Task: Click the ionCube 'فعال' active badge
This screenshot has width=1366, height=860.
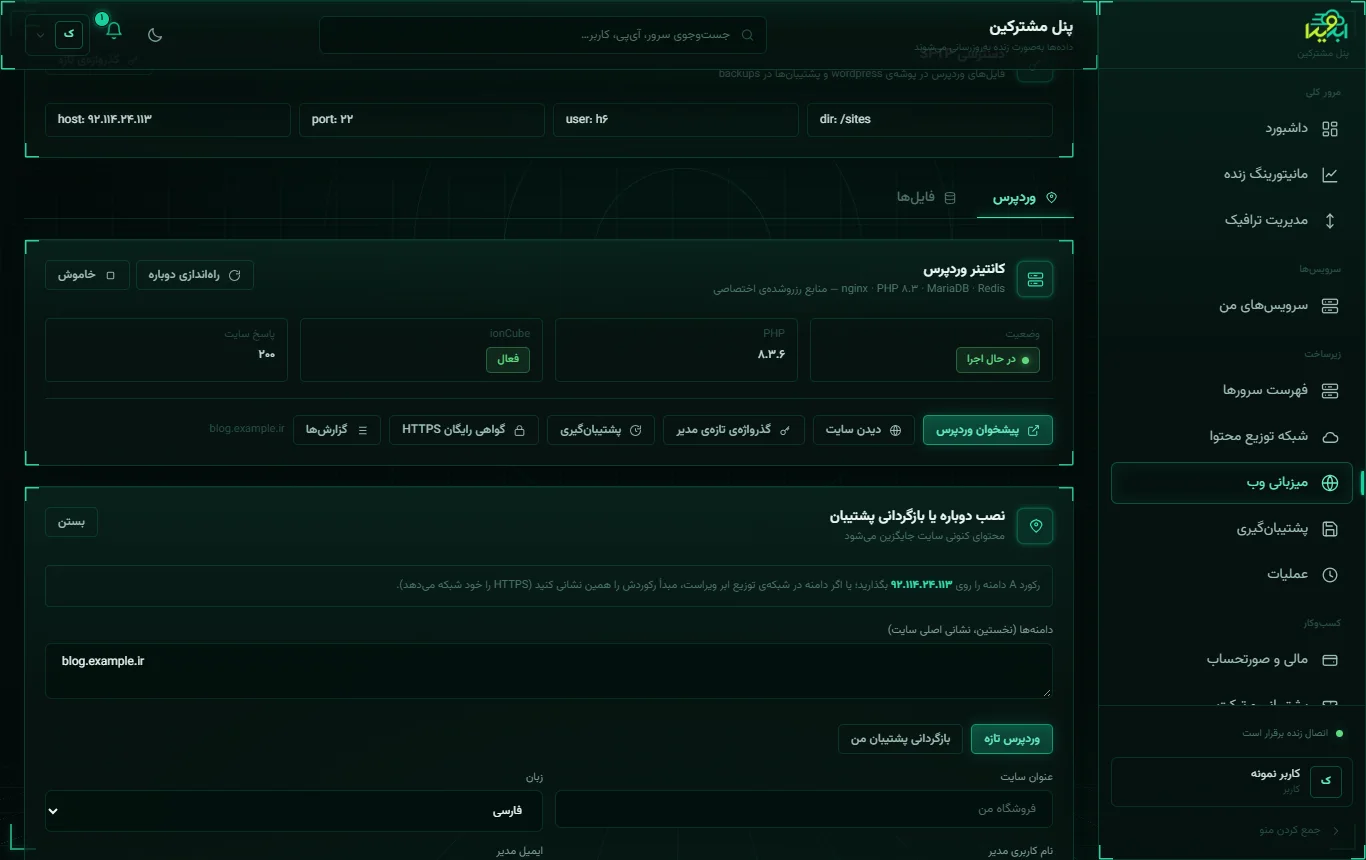Action: 508,359
